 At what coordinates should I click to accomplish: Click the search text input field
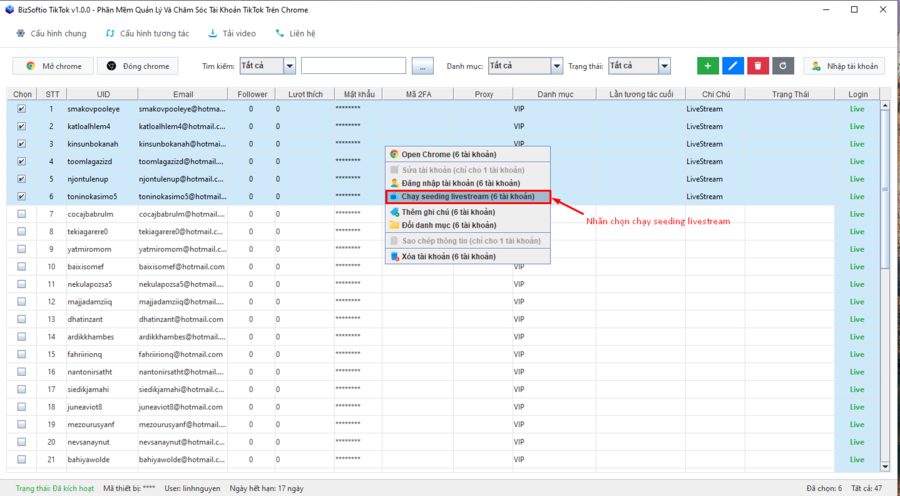[x=353, y=66]
